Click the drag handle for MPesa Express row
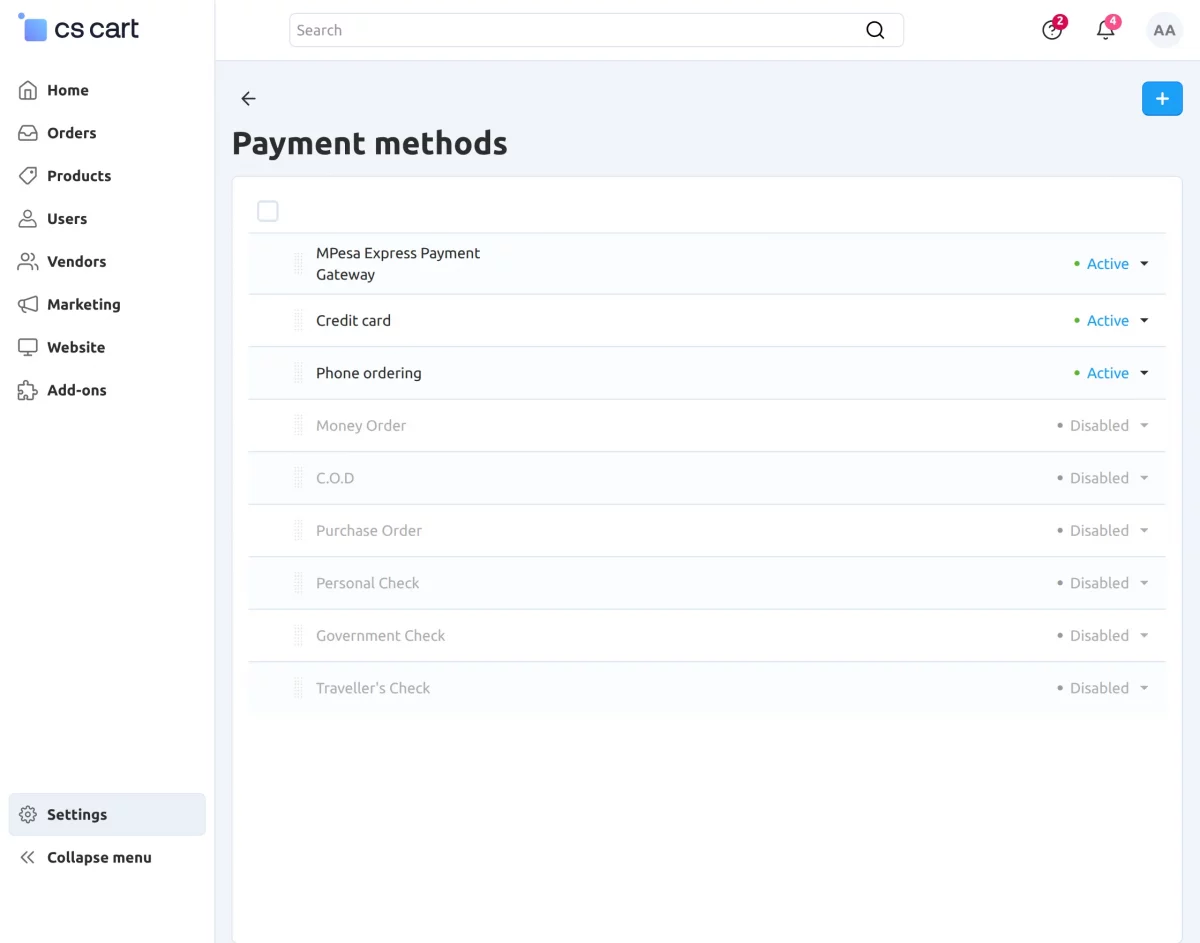 pos(298,264)
